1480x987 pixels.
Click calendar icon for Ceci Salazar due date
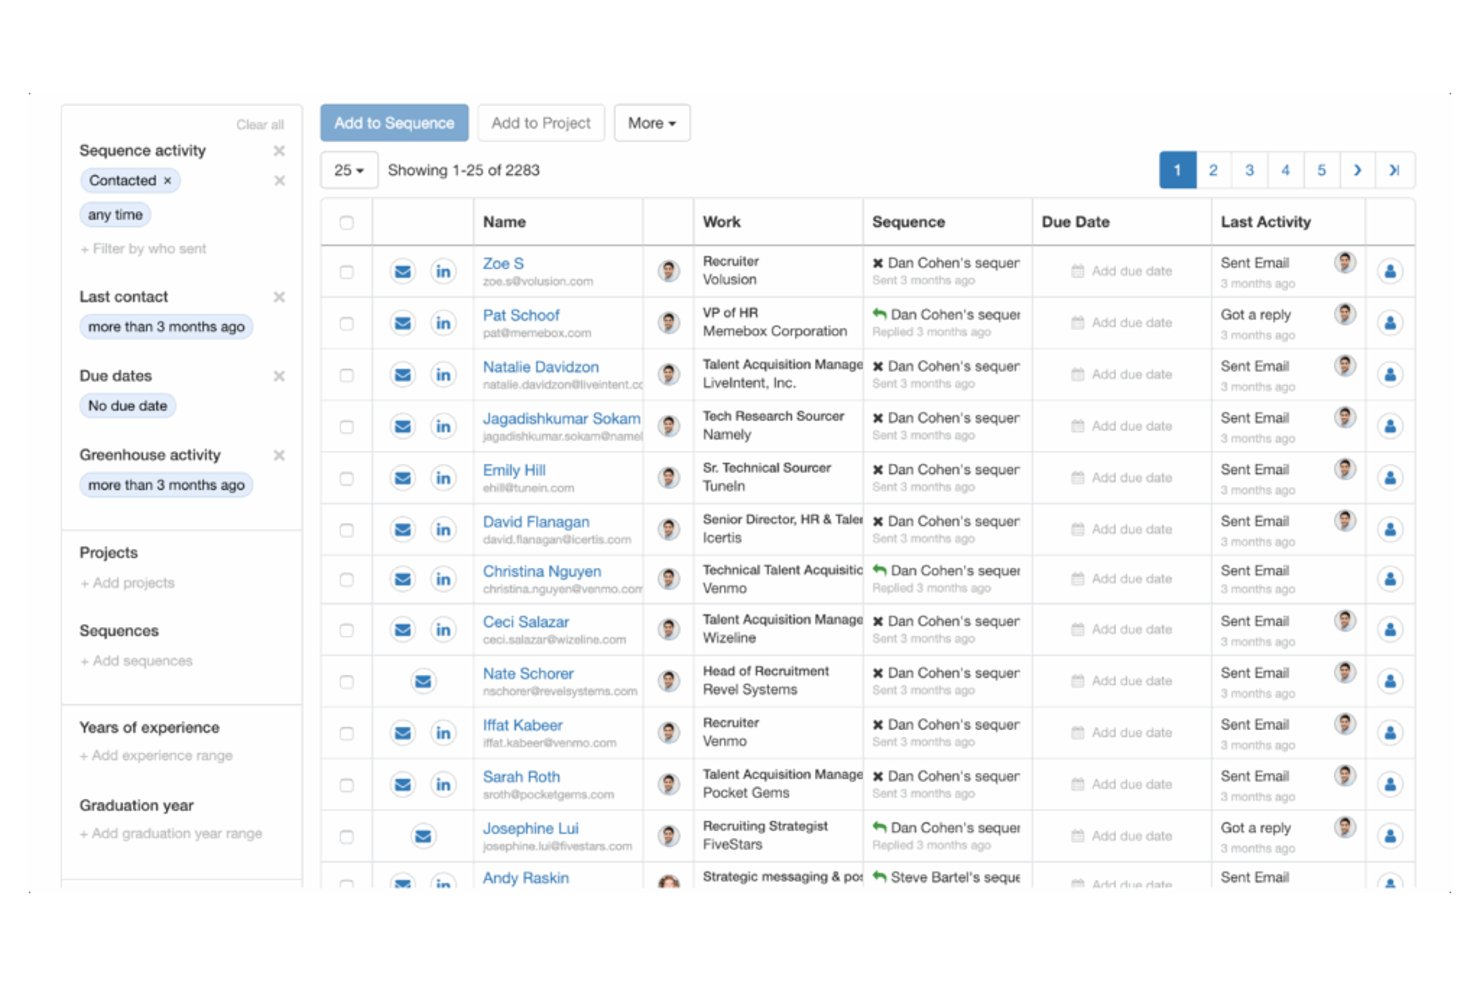click(1077, 630)
